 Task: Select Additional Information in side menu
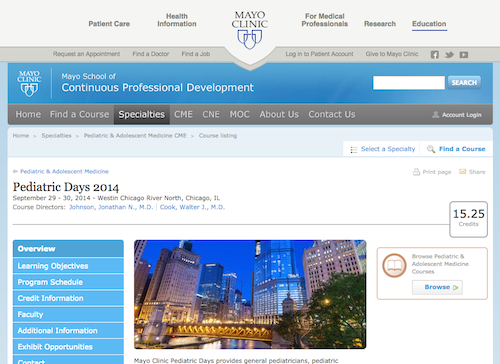[x=68, y=331]
